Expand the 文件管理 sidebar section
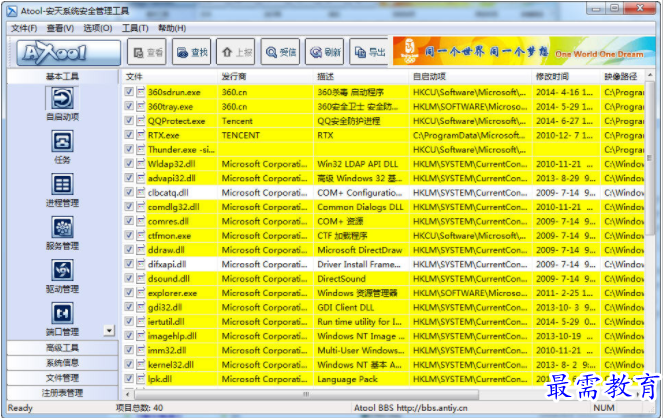 pos(62,378)
